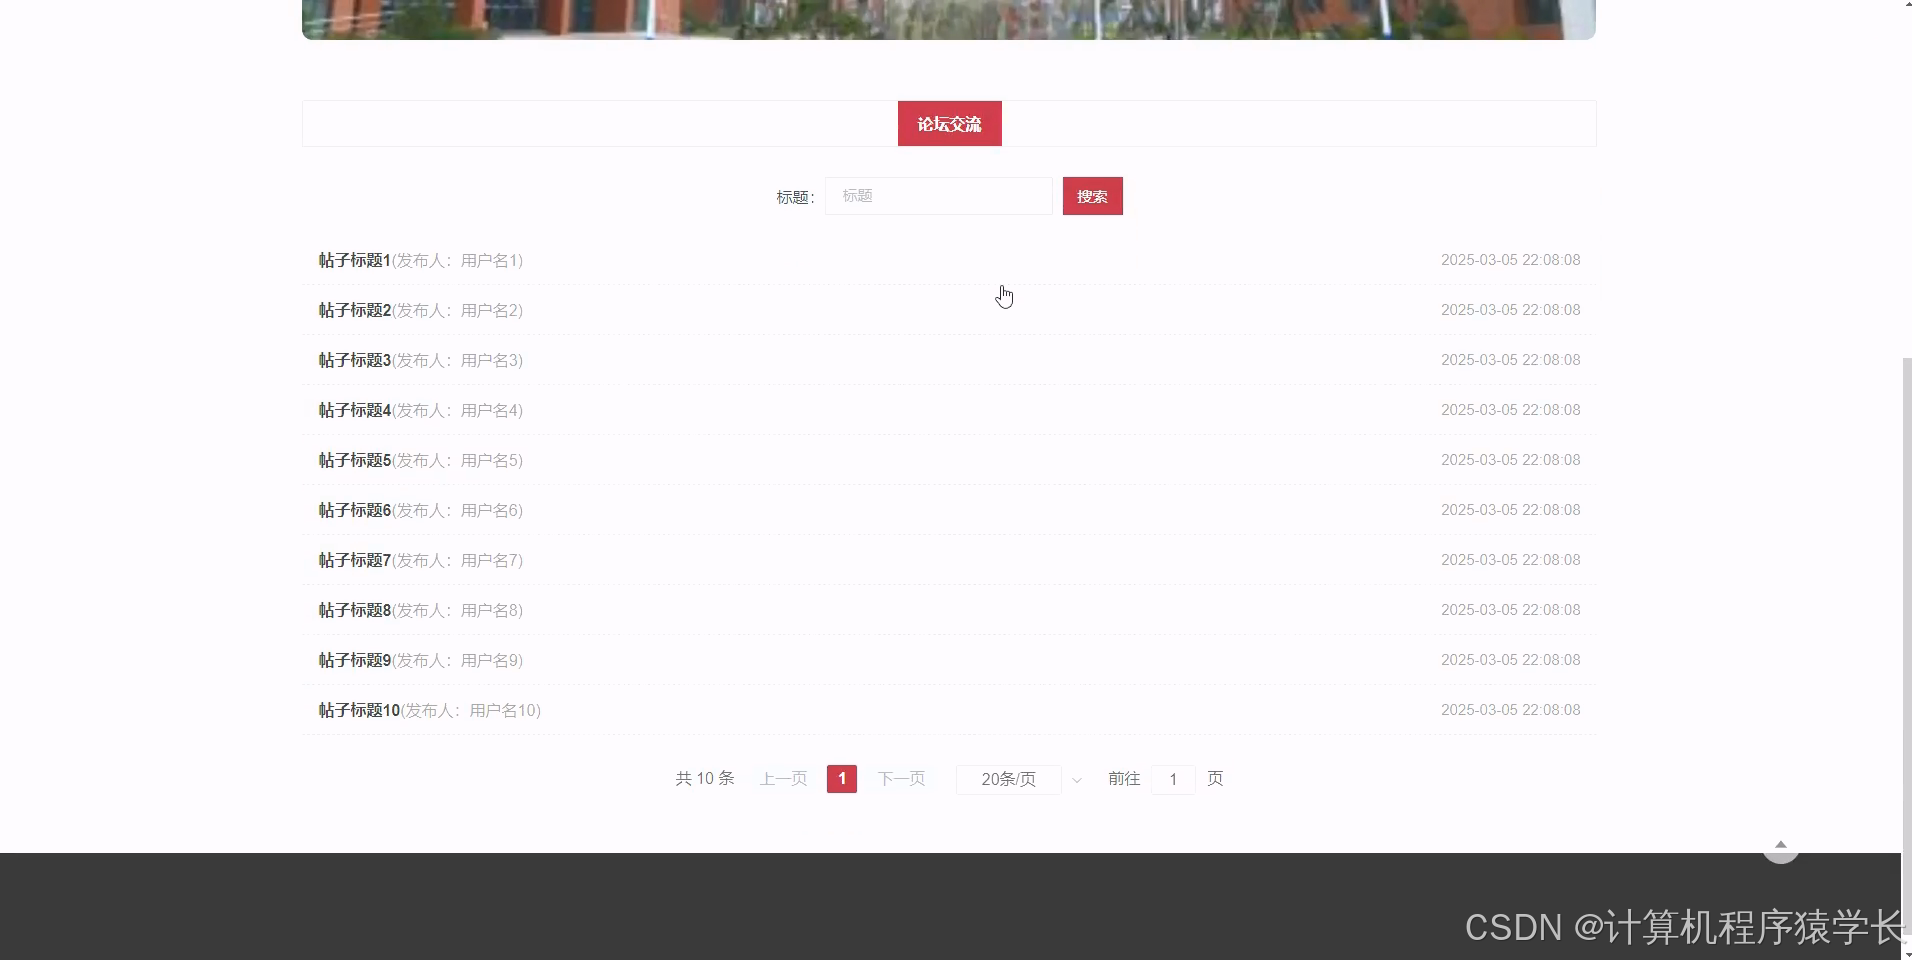Select page number 1 in pagination
Viewport: 1912px width, 960px height.
pos(841,778)
